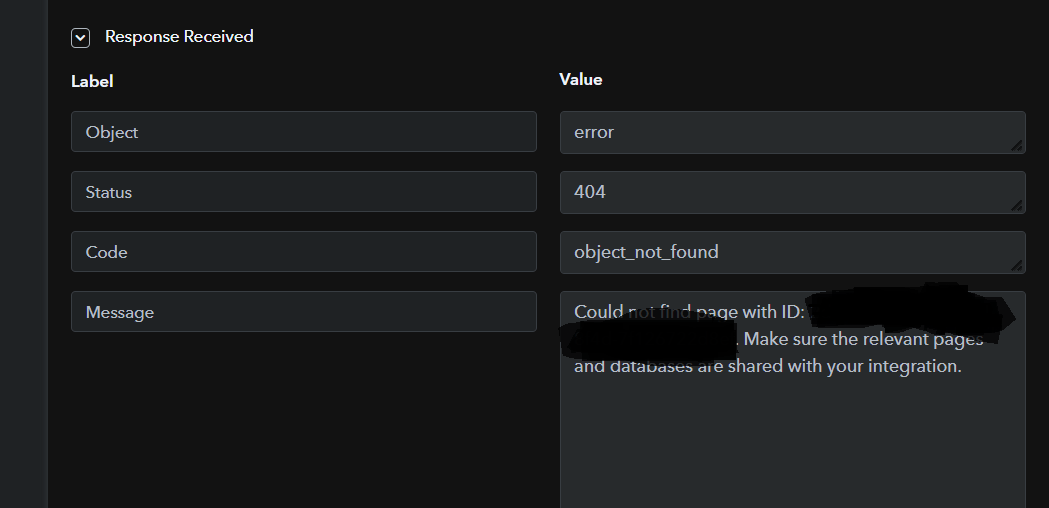Viewport: 1049px width, 508px height.
Task: Click the Response Received heading text
Action: click(179, 37)
